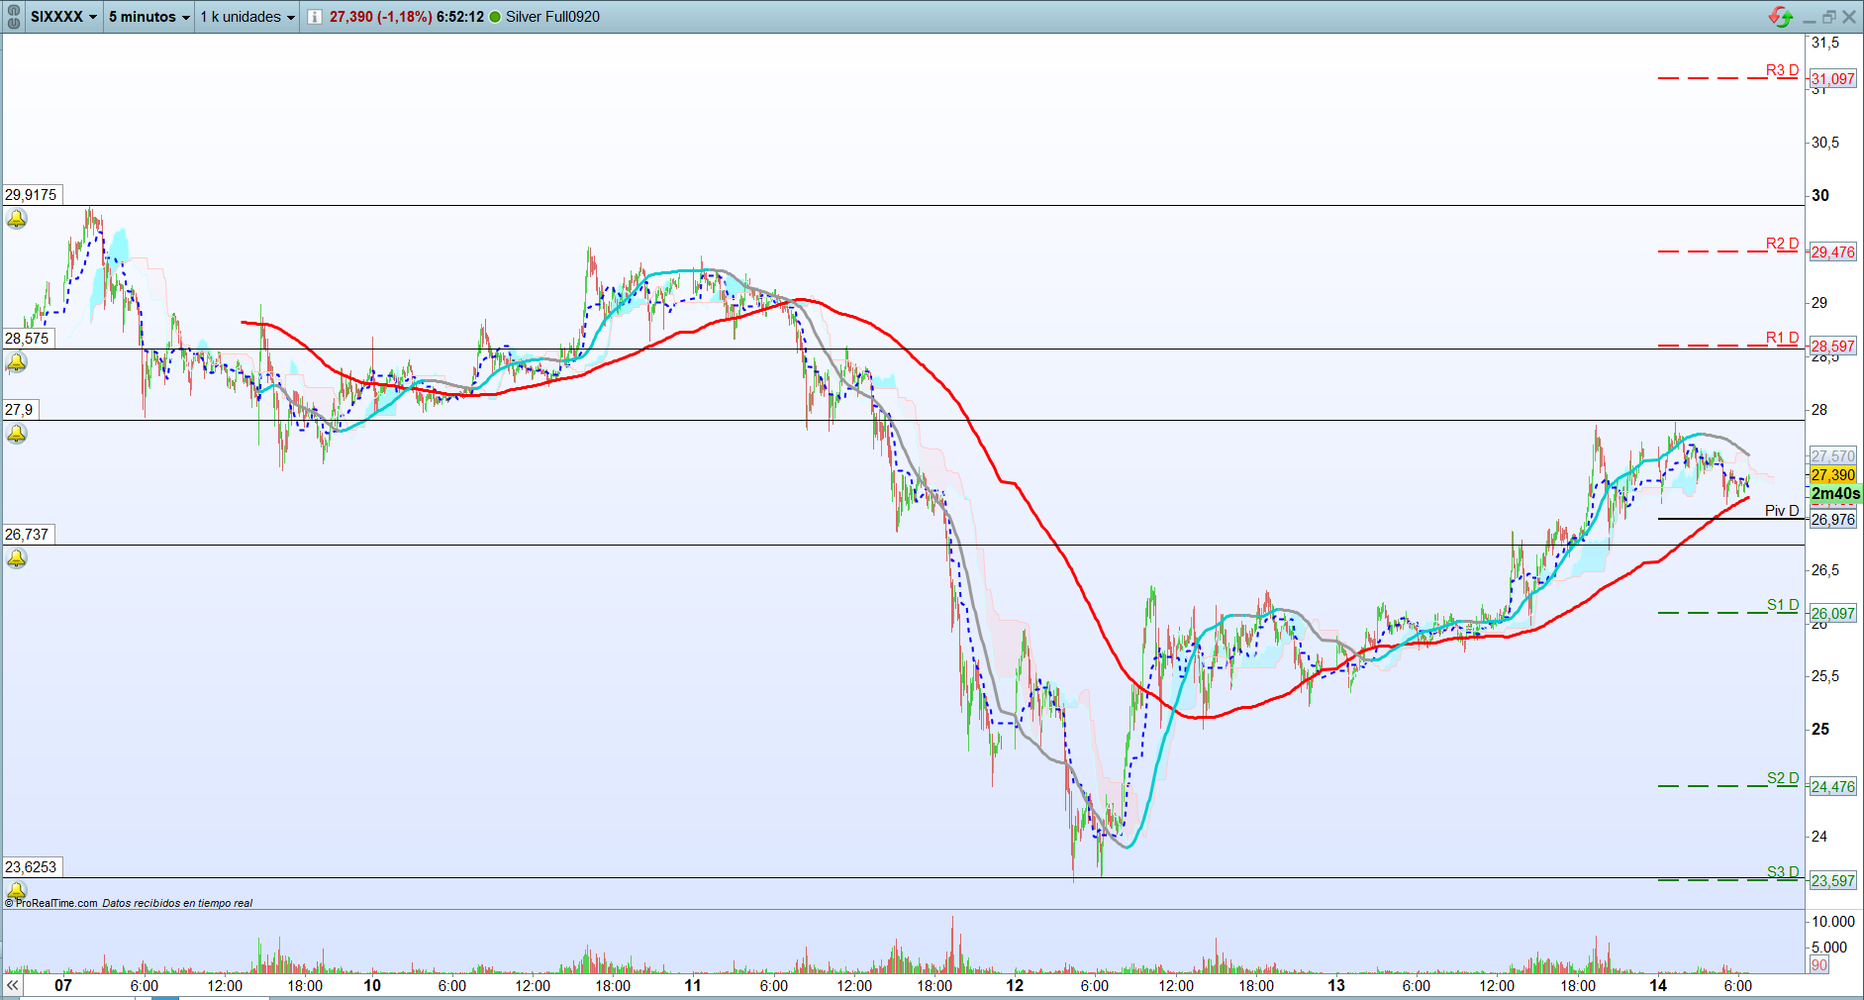Click the 28,597 price tag on axis
Image resolution: width=1864 pixels, height=1000 pixels.
tap(1833, 346)
